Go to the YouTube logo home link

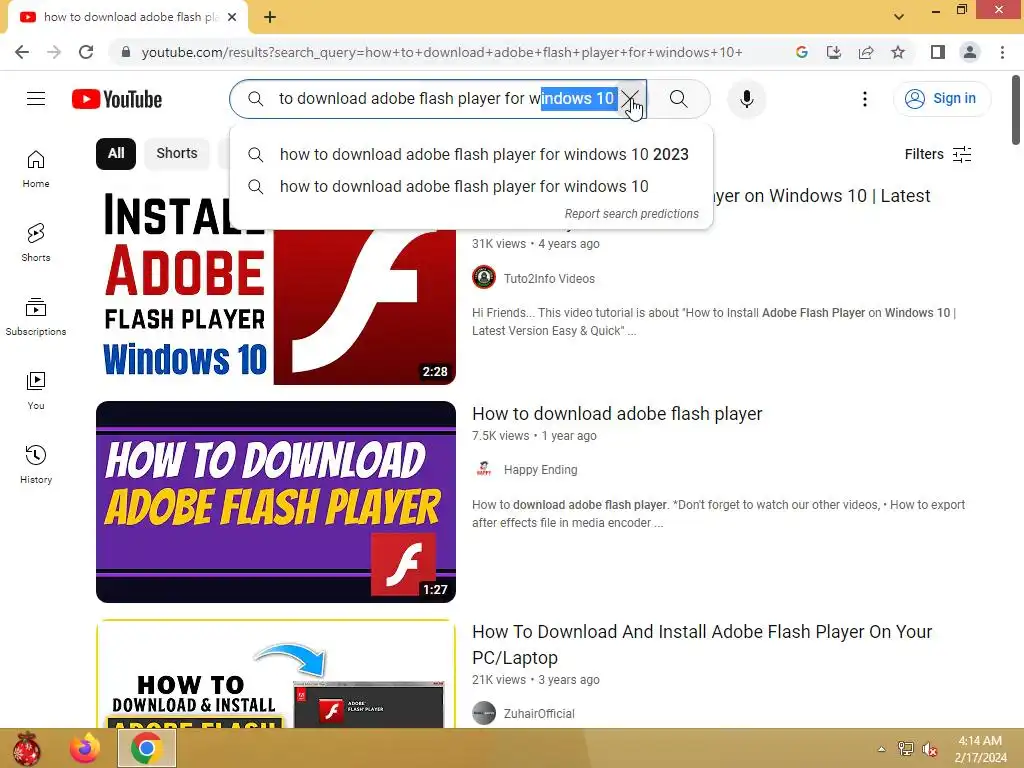pos(117,99)
